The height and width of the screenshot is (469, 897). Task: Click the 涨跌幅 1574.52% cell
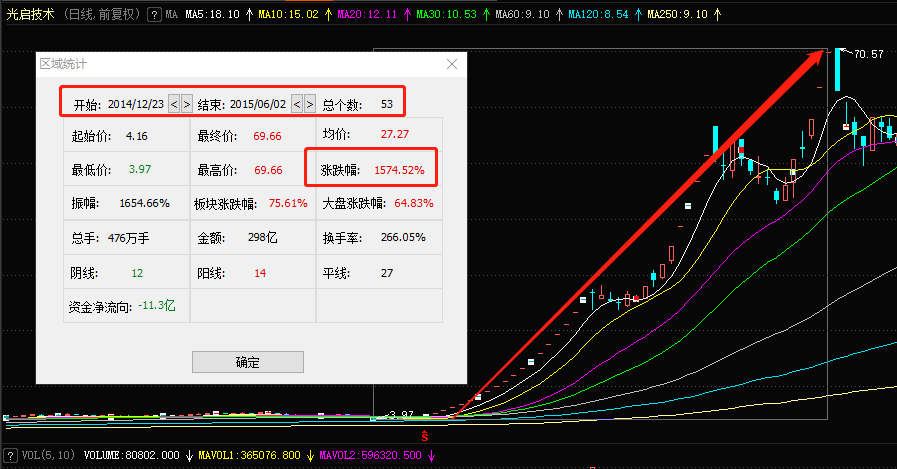(x=372, y=170)
